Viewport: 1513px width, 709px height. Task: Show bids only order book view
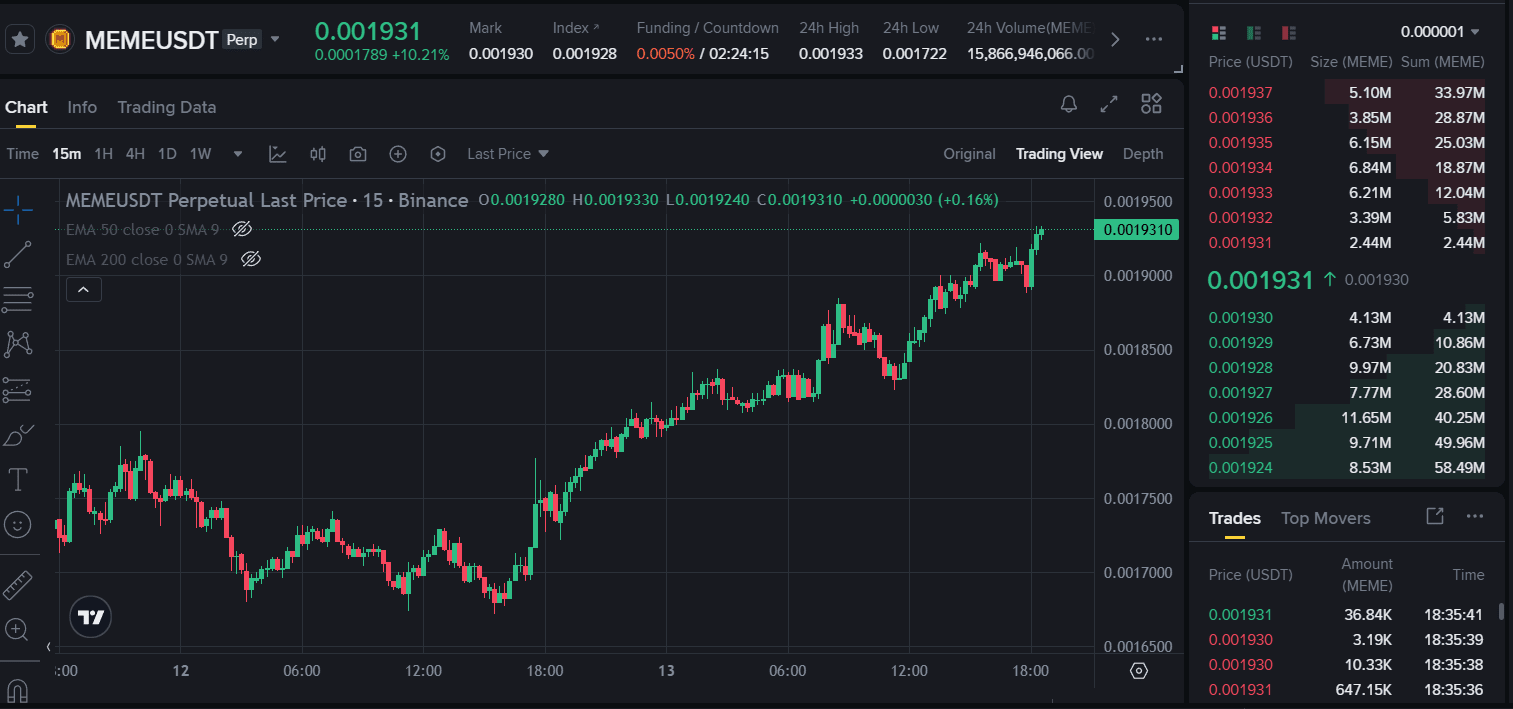(x=1254, y=33)
